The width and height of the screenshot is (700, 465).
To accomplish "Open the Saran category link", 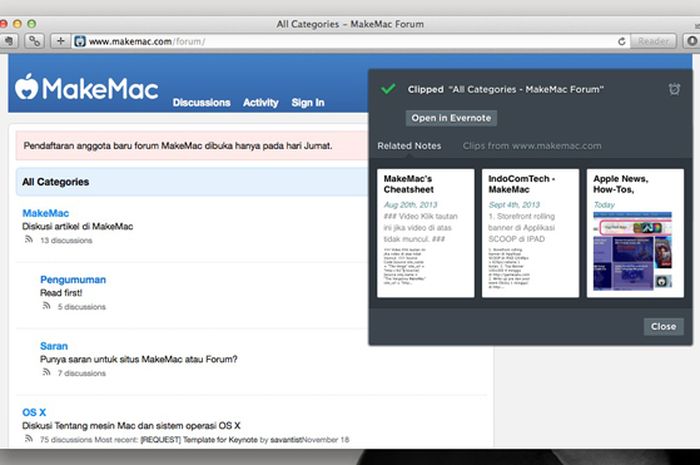I will click(54, 346).
